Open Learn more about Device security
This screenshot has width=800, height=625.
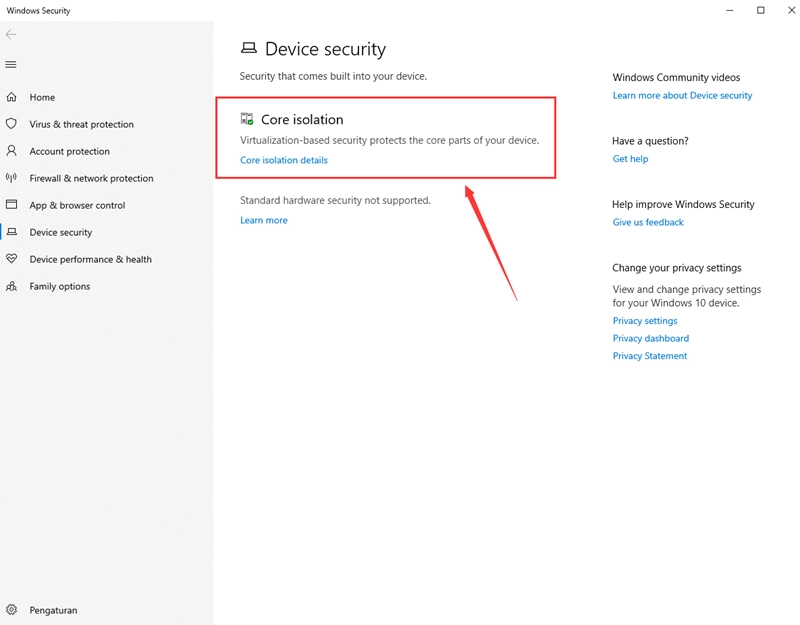tap(682, 95)
